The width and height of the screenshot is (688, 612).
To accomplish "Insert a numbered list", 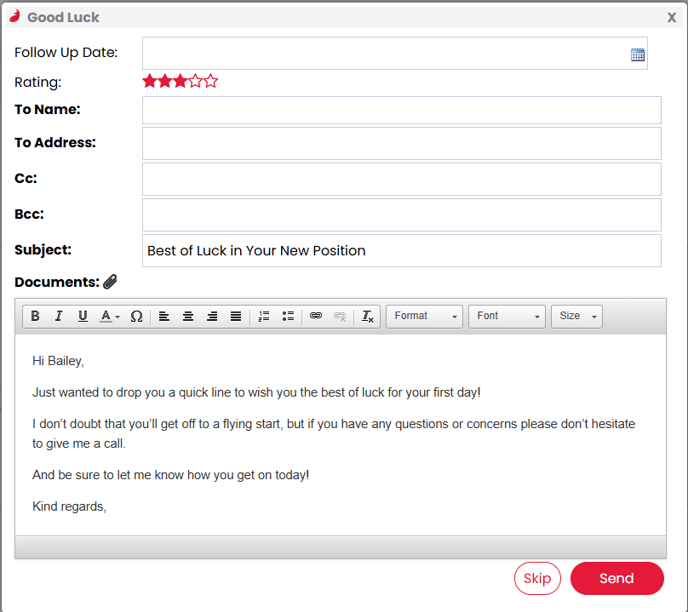I will 264,316.
